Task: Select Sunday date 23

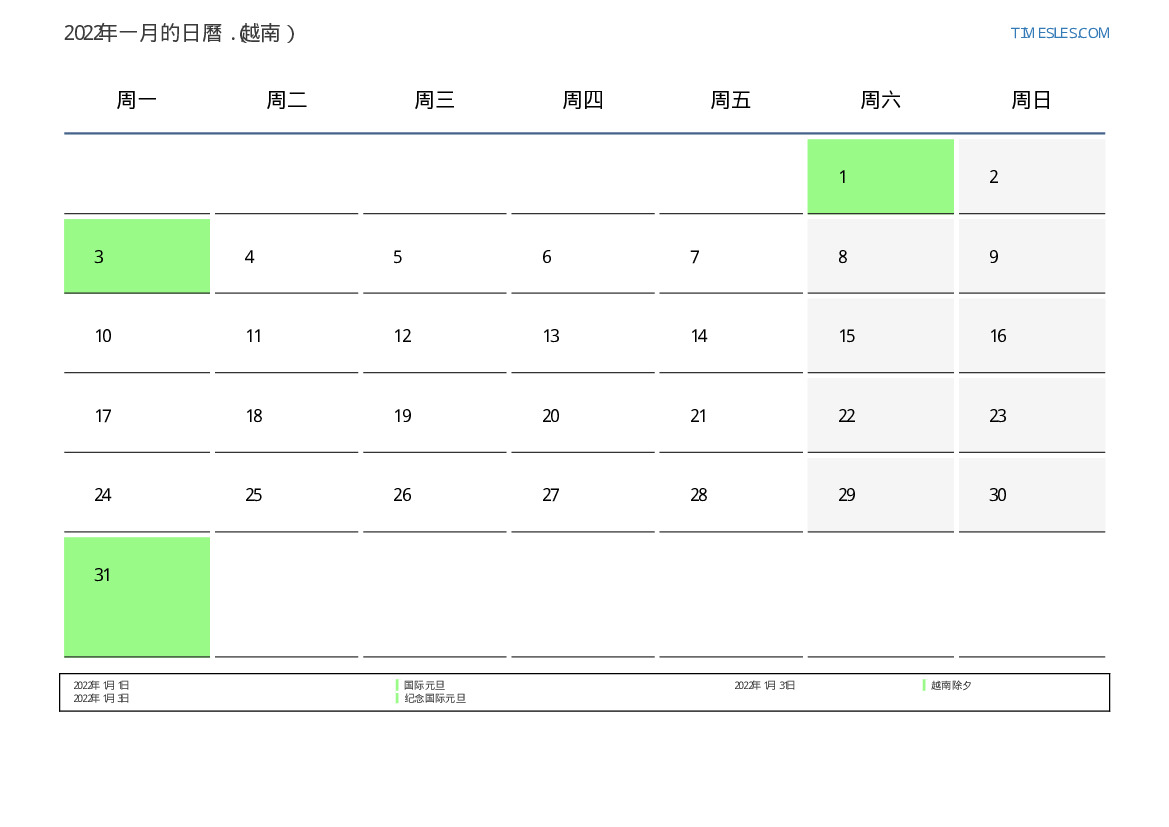Action: coord(1032,415)
